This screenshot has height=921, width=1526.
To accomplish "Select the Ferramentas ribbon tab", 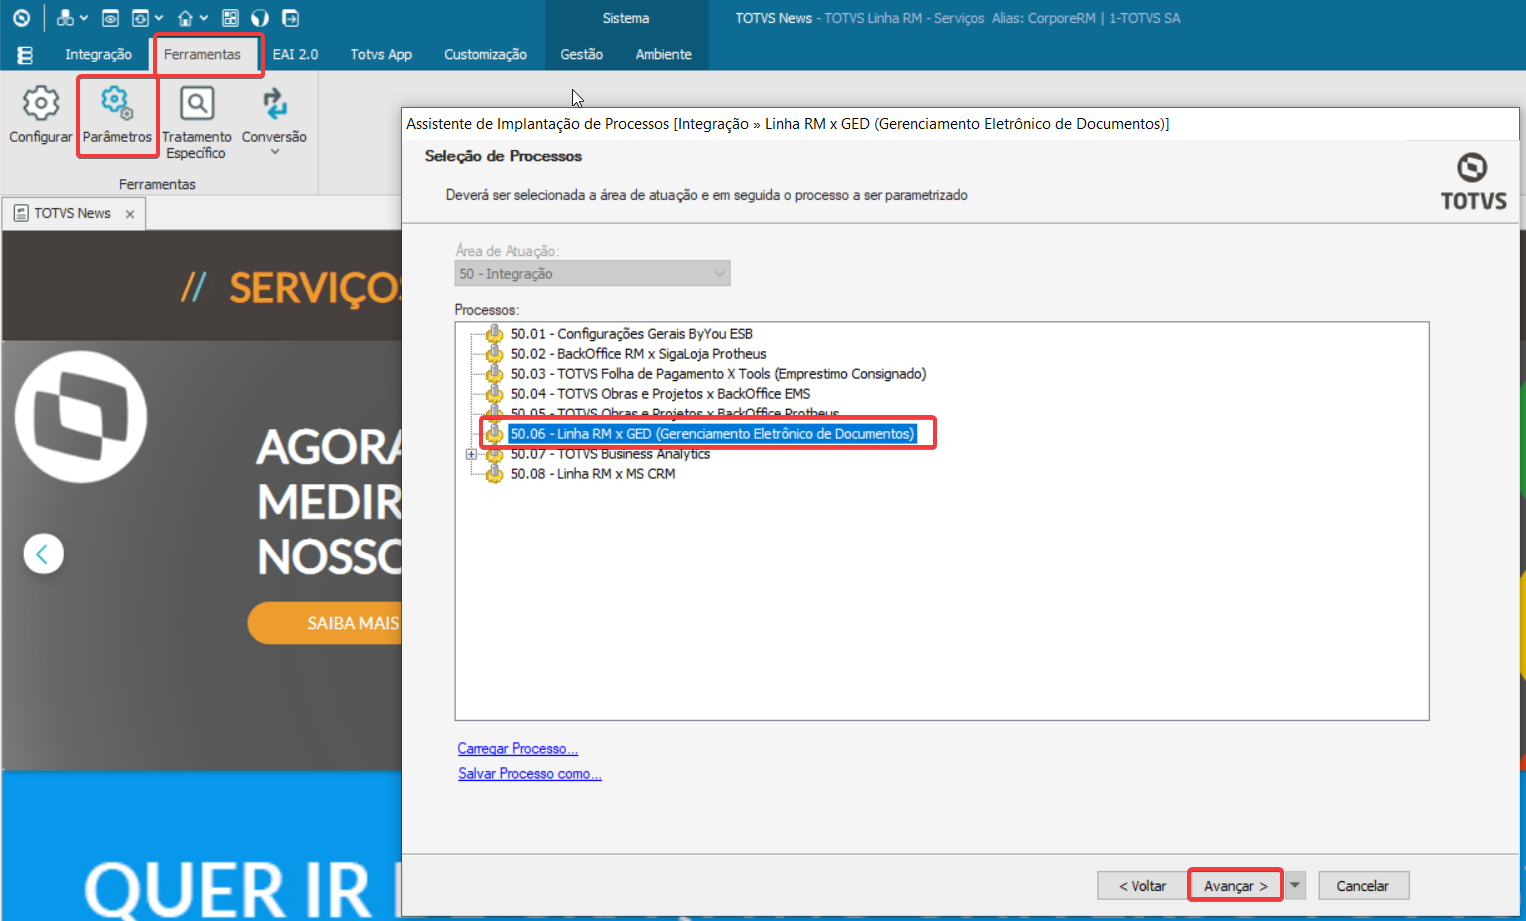I will (202, 55).
